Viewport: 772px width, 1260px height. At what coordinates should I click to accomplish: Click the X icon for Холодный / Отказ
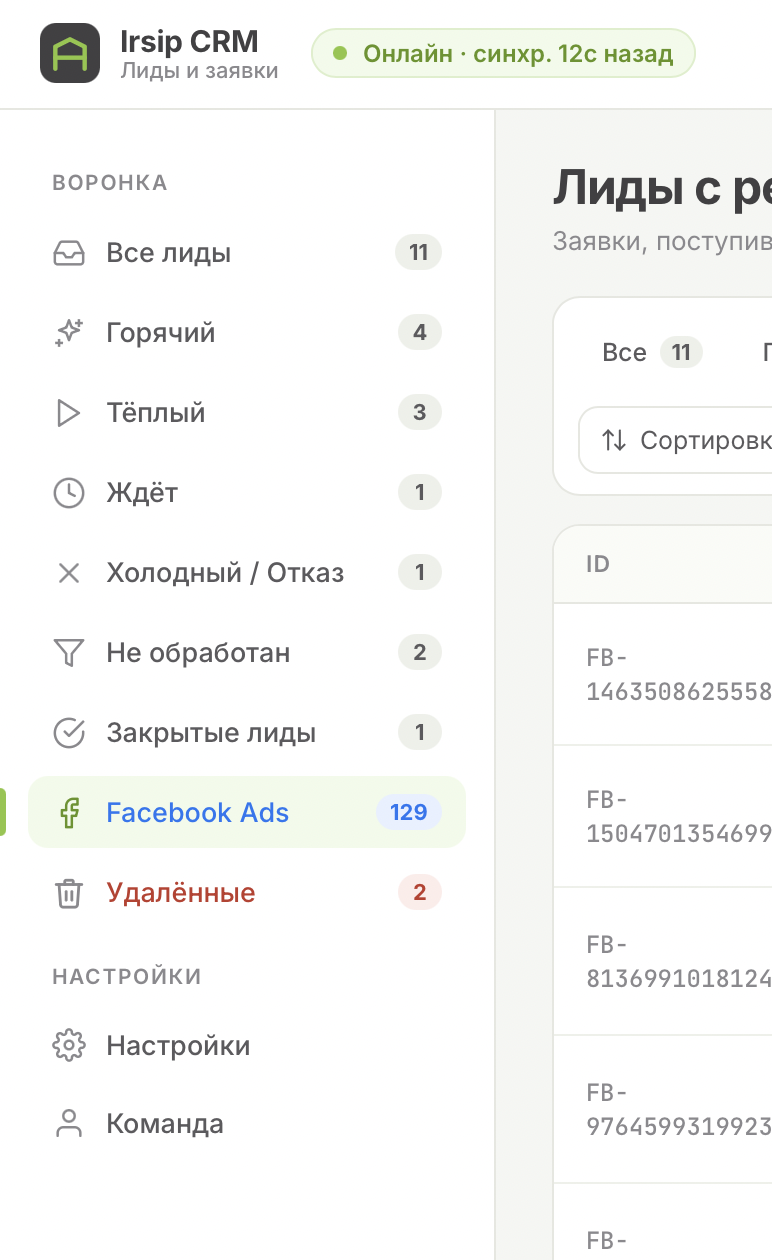click(68, 573)
